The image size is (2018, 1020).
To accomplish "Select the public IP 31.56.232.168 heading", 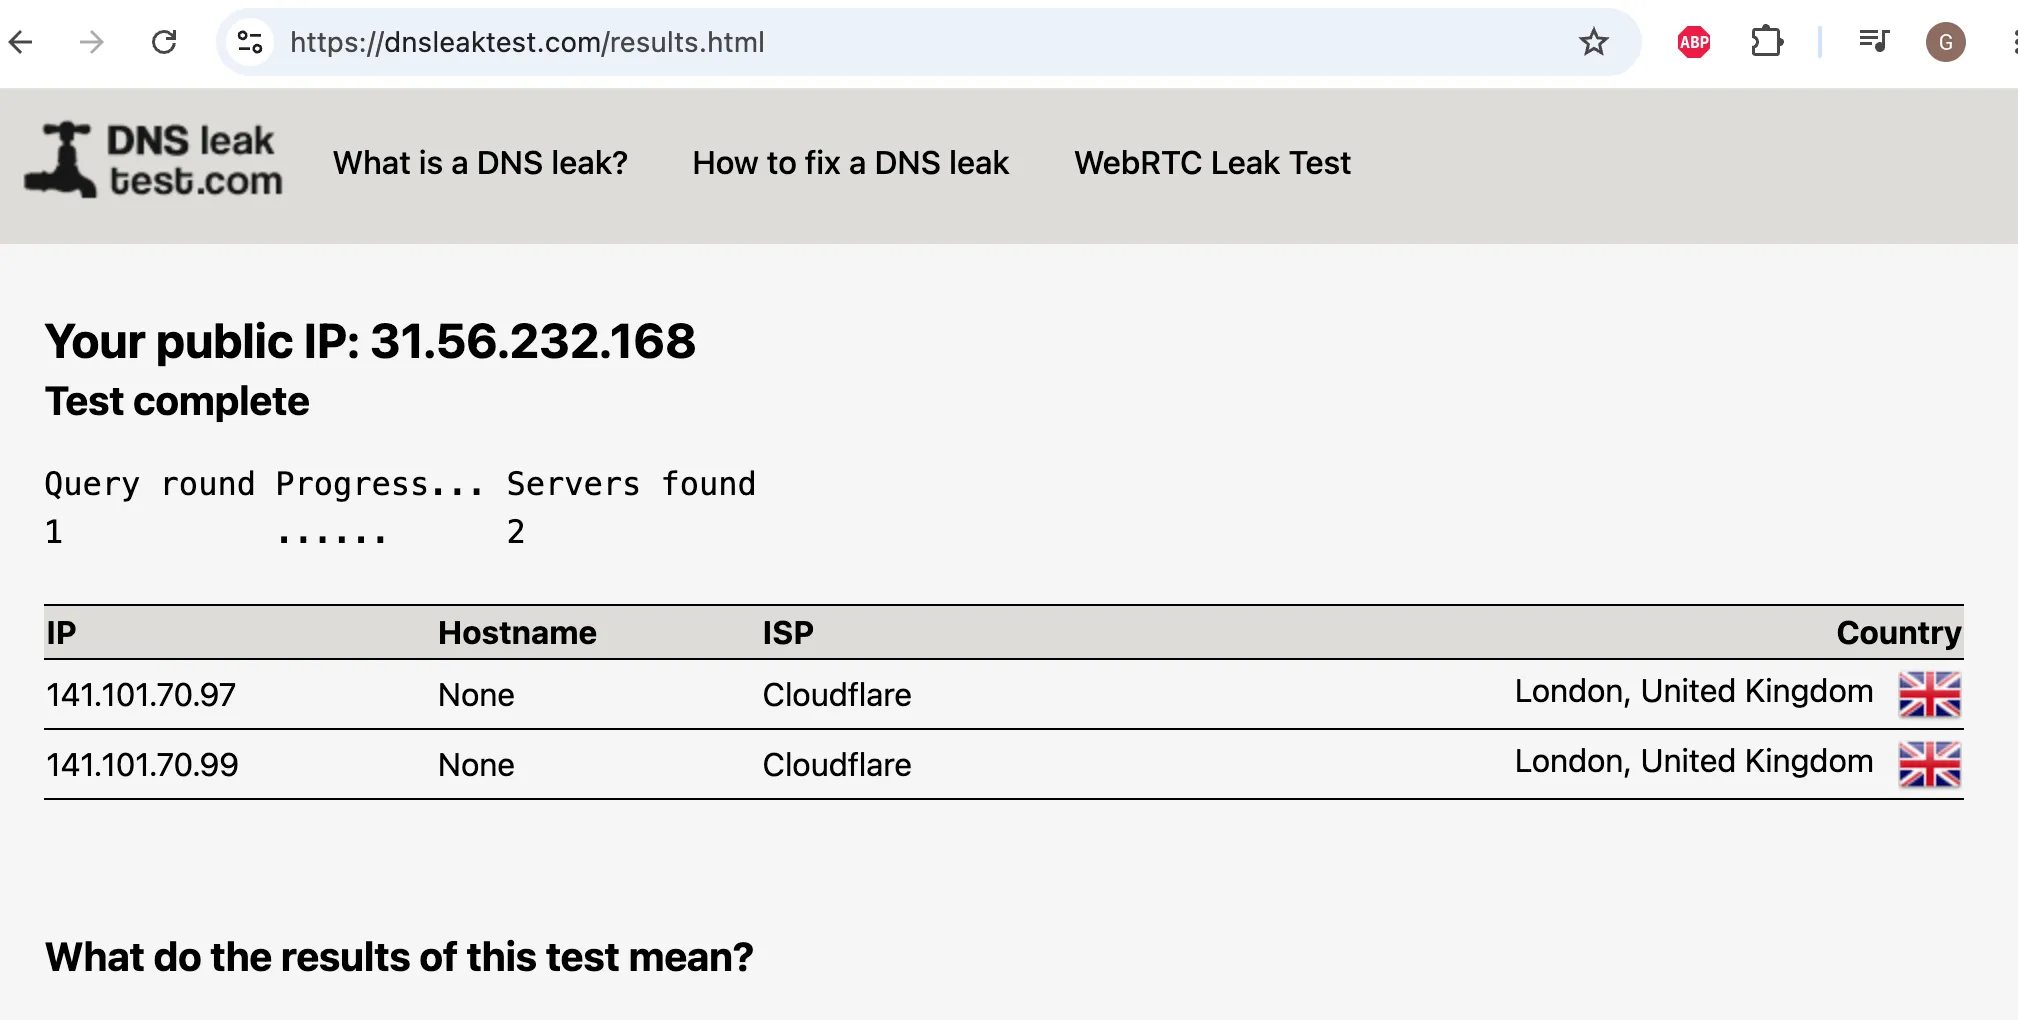I will 370,341.
